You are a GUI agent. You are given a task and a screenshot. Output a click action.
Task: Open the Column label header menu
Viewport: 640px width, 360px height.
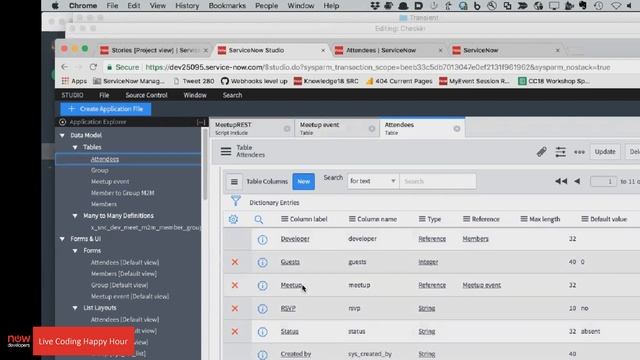(x=284, y=219)
